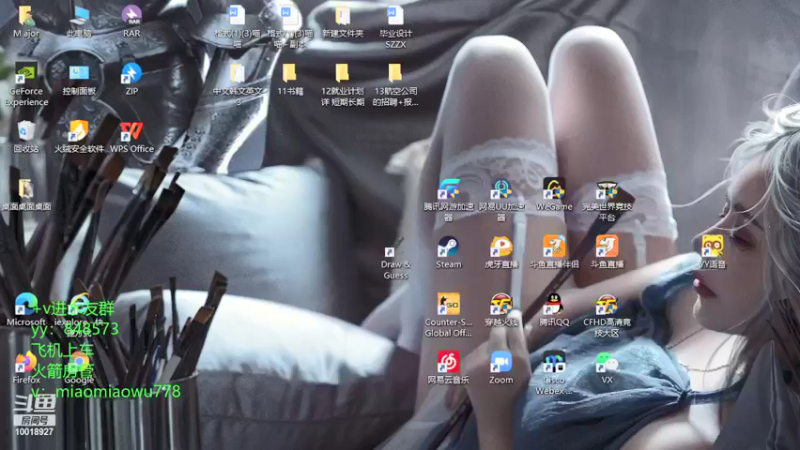Open the Control Panel (控制面板) icon
Image resolution: width=800 pixels, height=450 pixels.
coord(79,79)
